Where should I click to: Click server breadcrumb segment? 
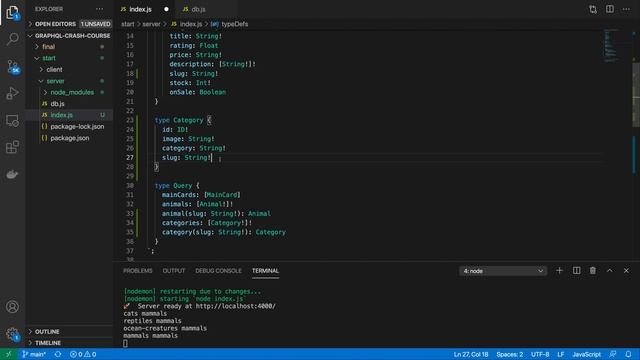coord(151,24)
